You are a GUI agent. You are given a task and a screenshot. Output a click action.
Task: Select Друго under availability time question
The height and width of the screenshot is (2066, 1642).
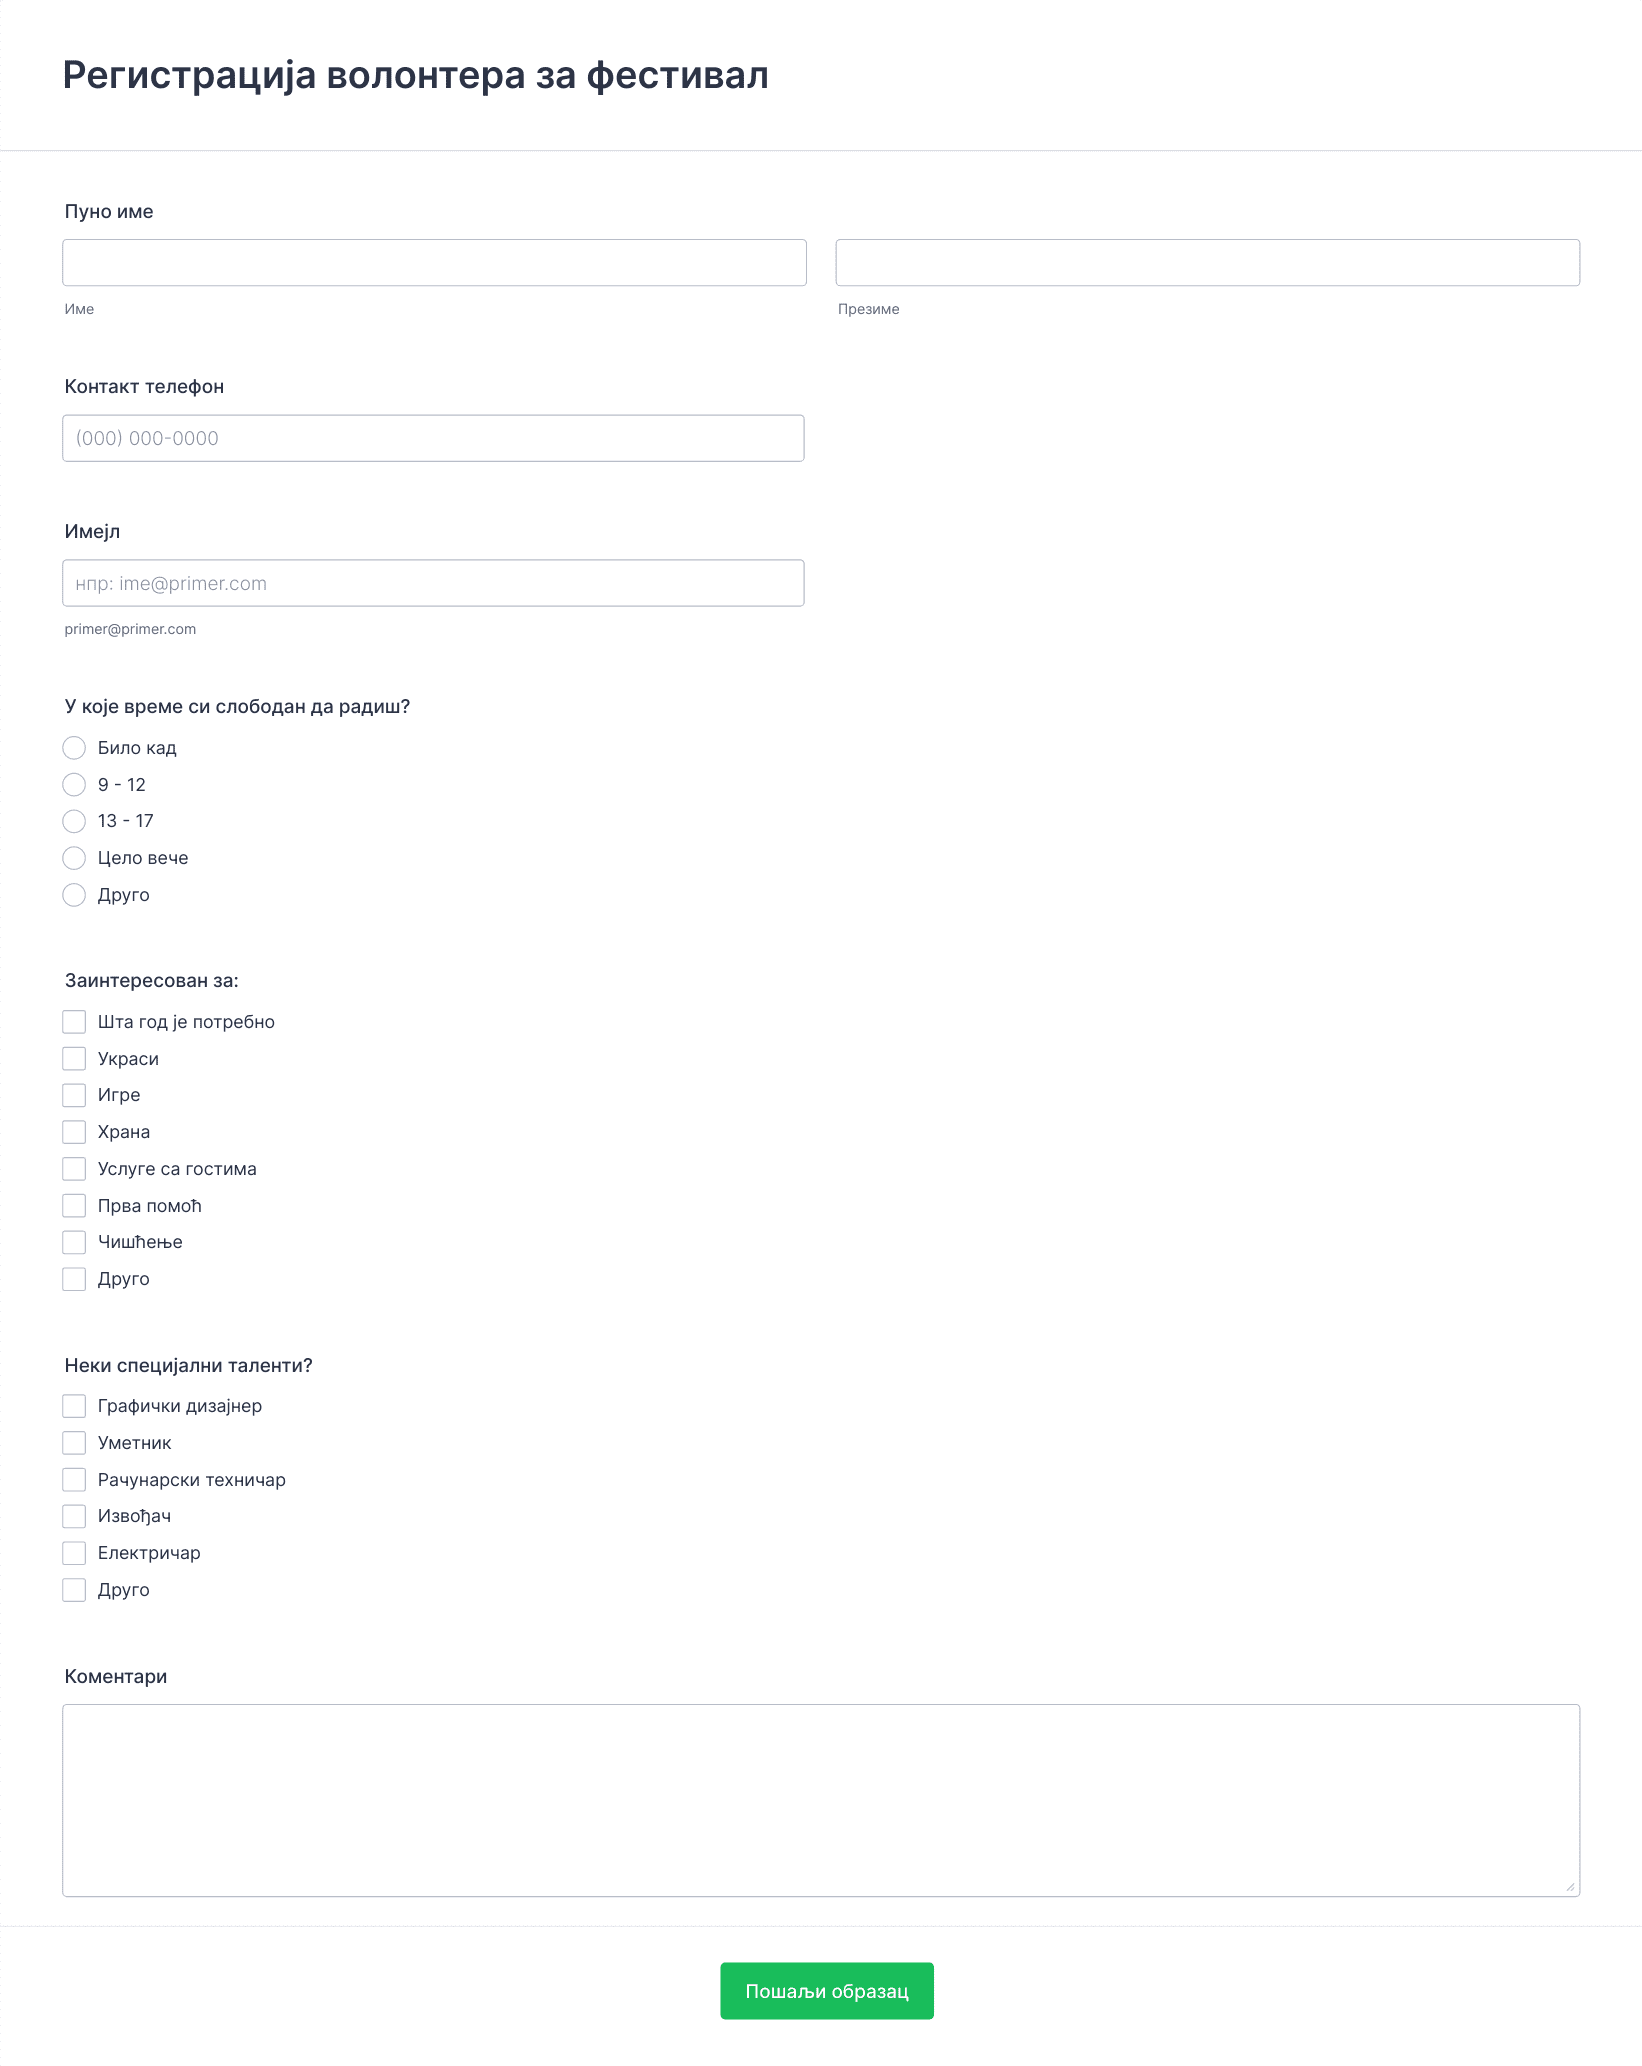coord(74,895)
